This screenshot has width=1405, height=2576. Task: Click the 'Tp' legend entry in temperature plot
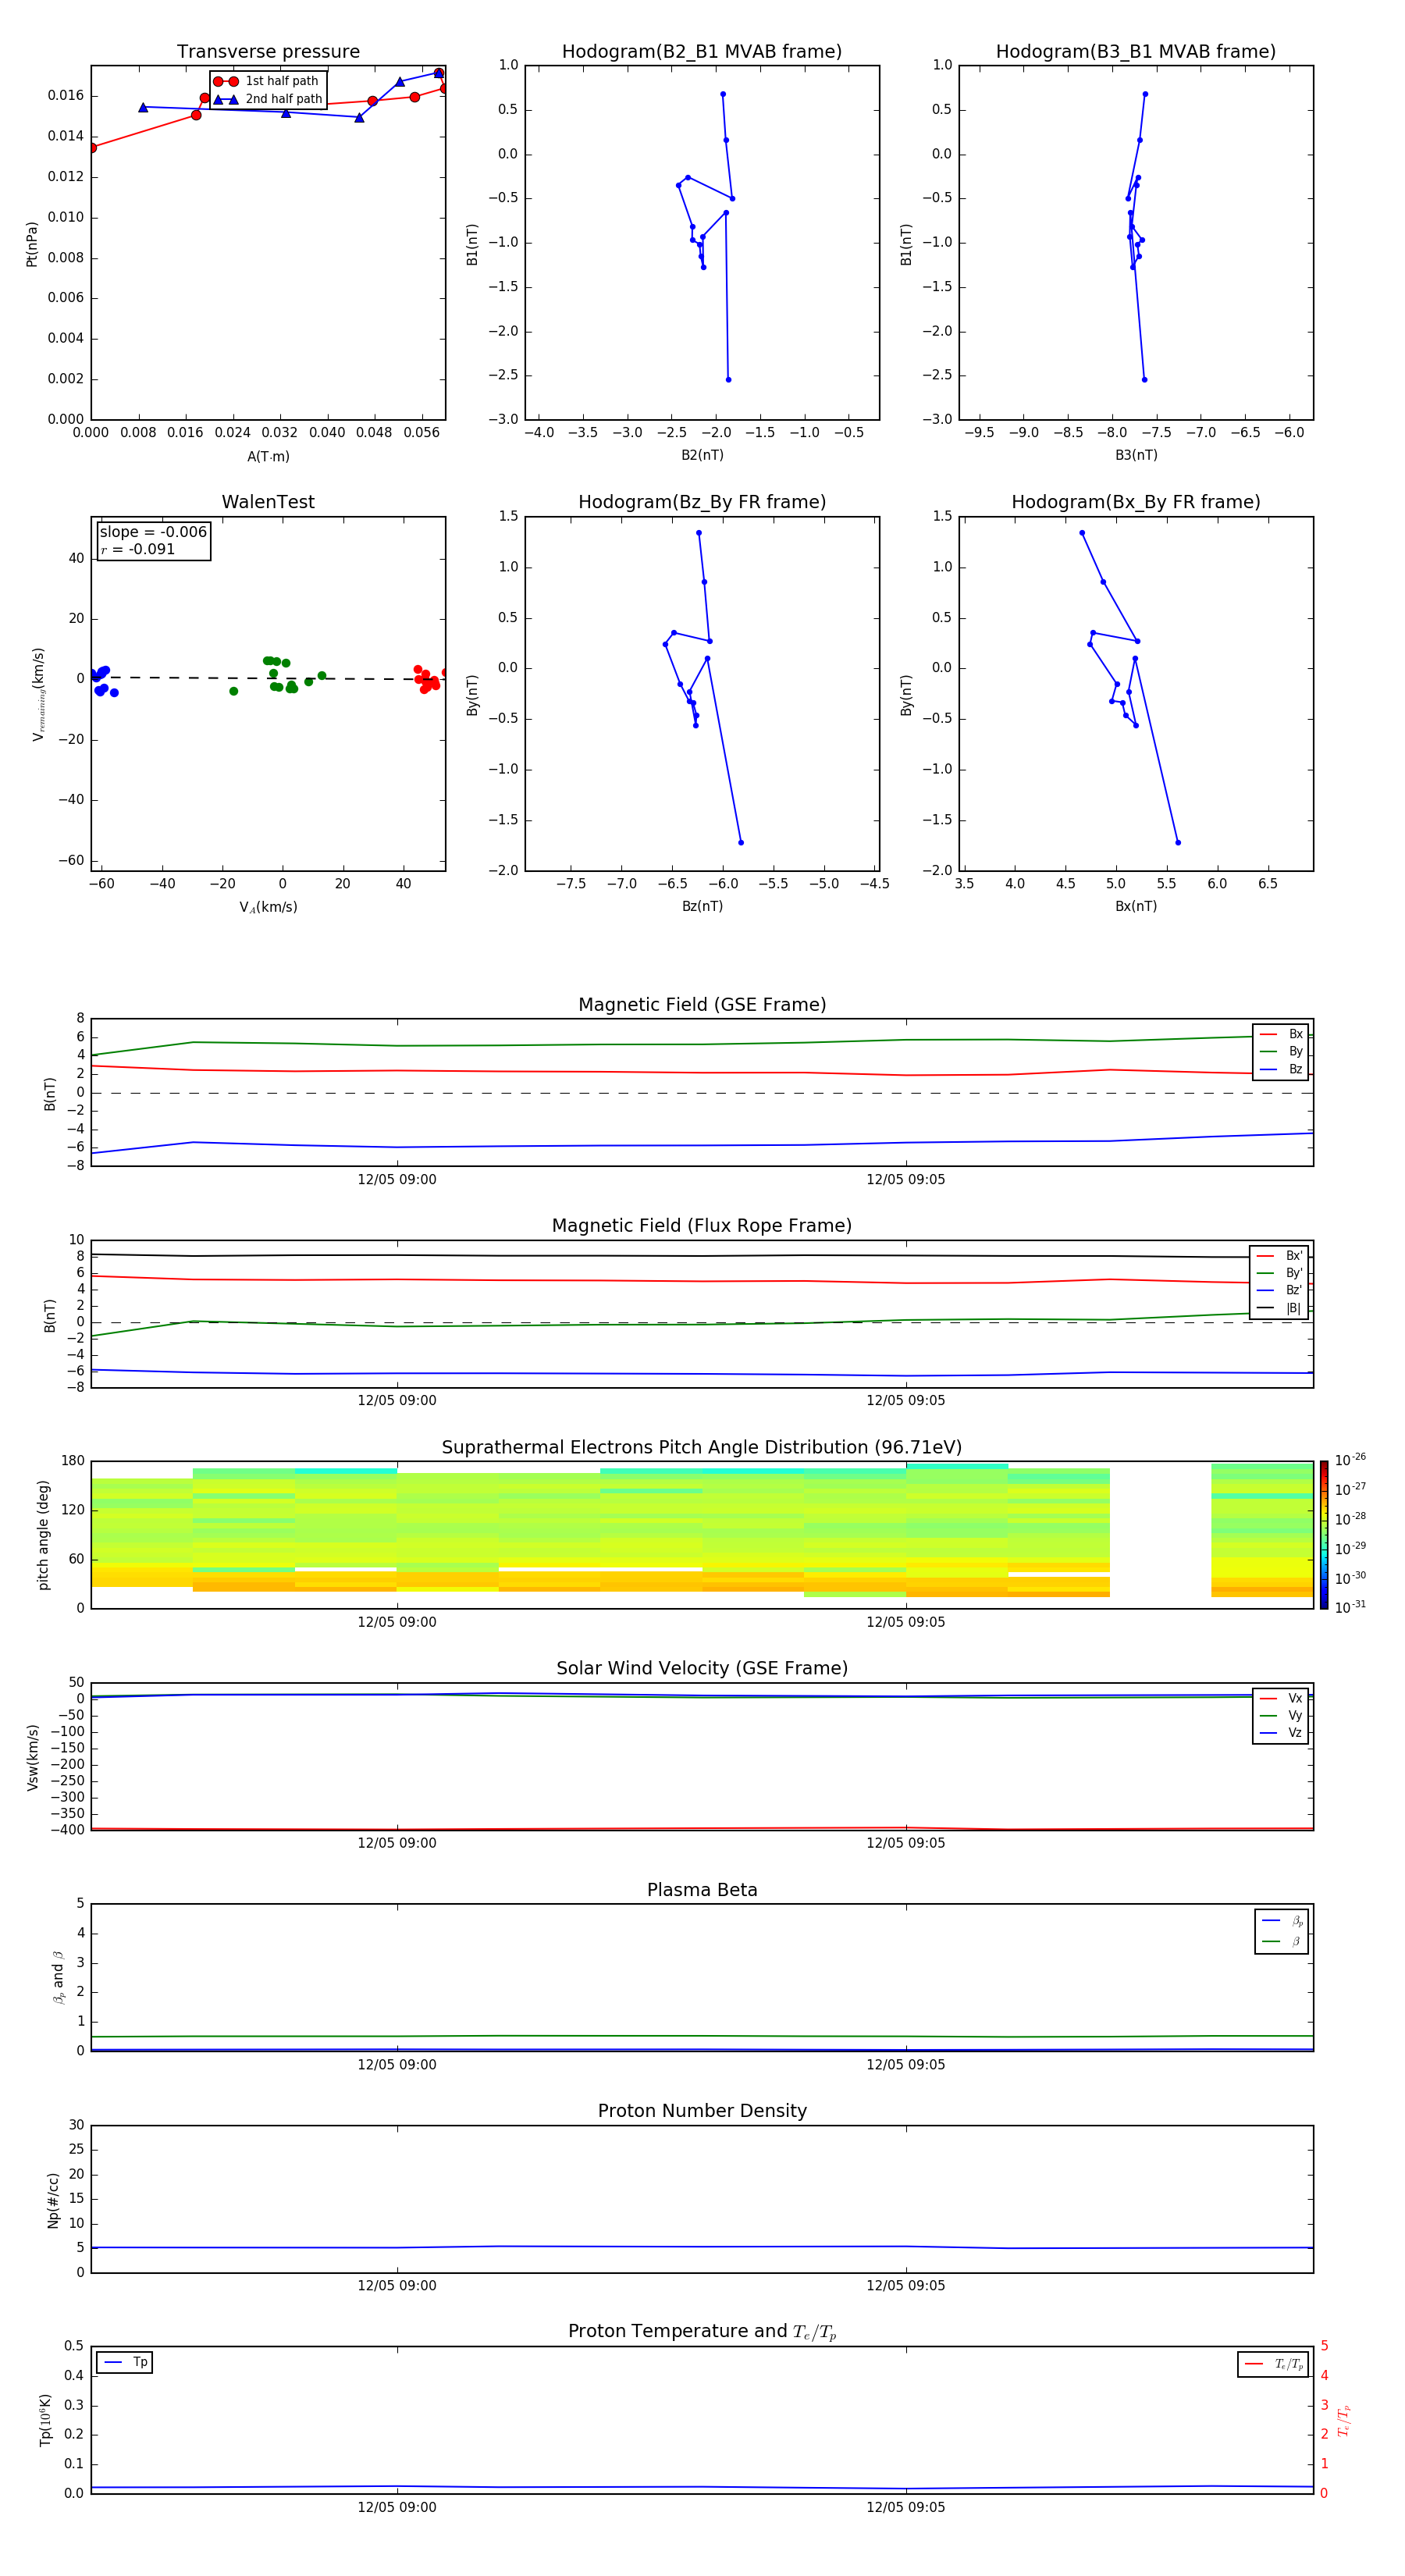point(125,2362)
